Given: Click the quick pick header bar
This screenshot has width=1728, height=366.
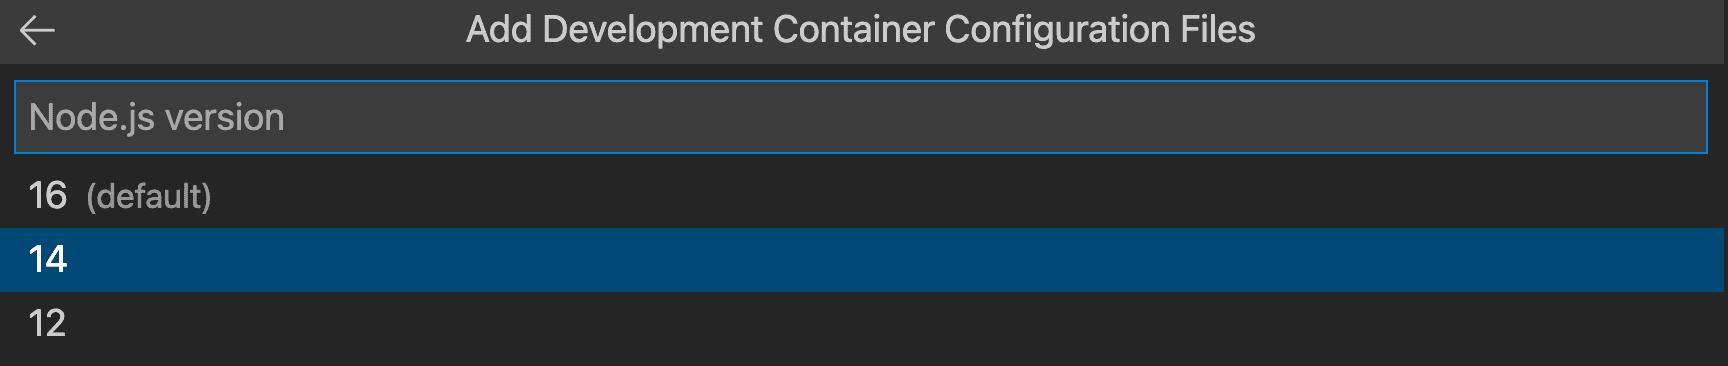Looking at the screenshot, I should pyautogui.click(x=864, y=31).
